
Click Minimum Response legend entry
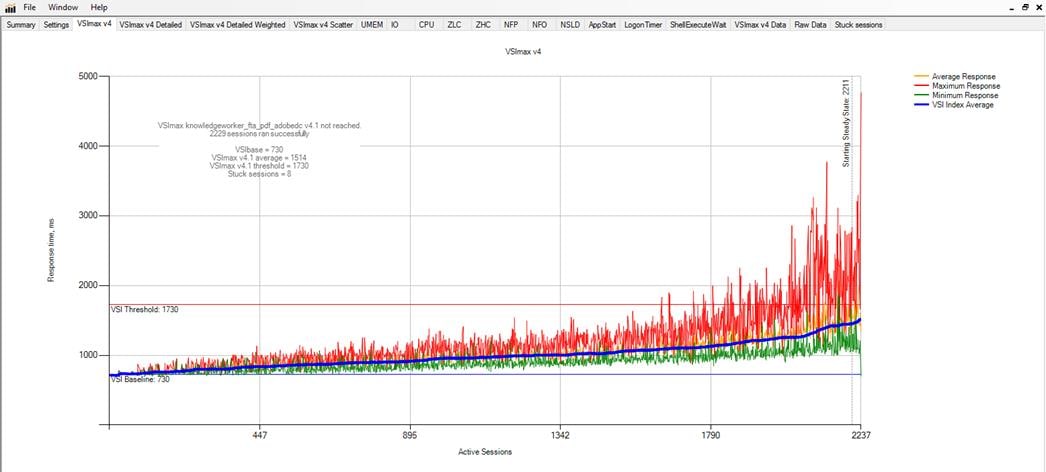[956, 95]
